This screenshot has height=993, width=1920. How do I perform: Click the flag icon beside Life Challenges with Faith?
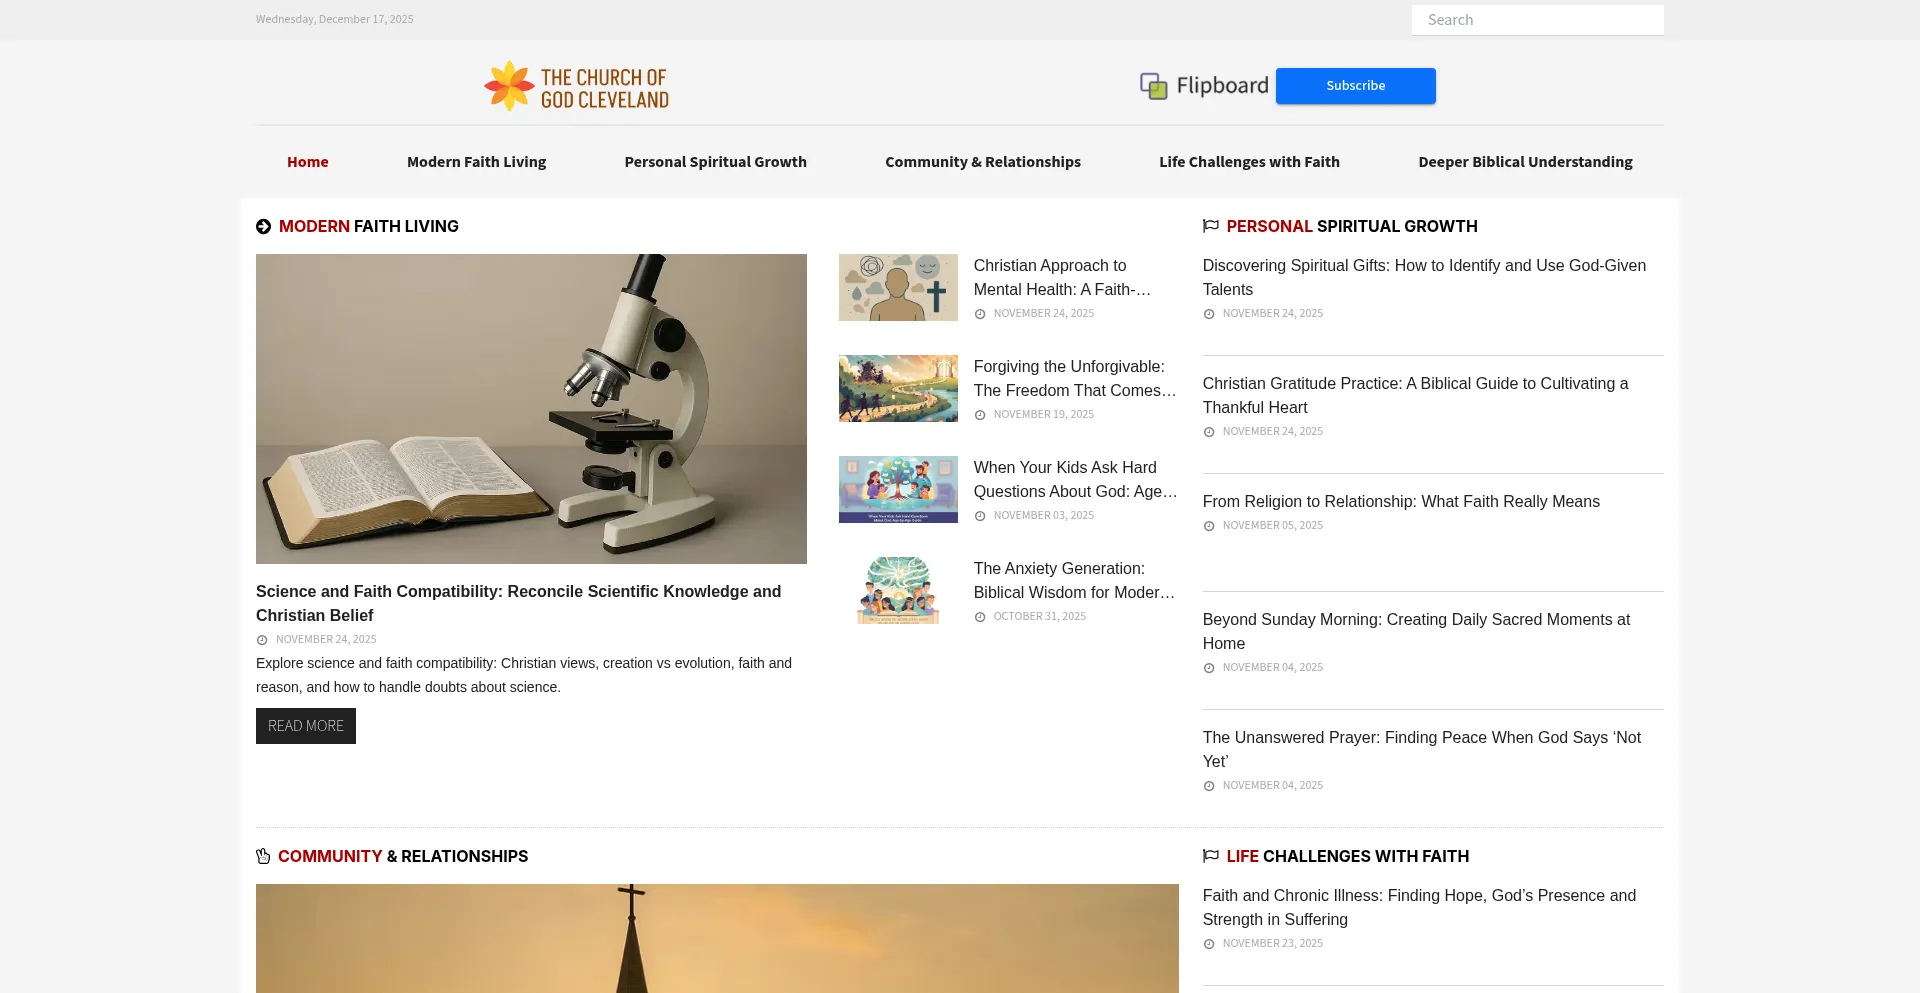point(1210,856)
